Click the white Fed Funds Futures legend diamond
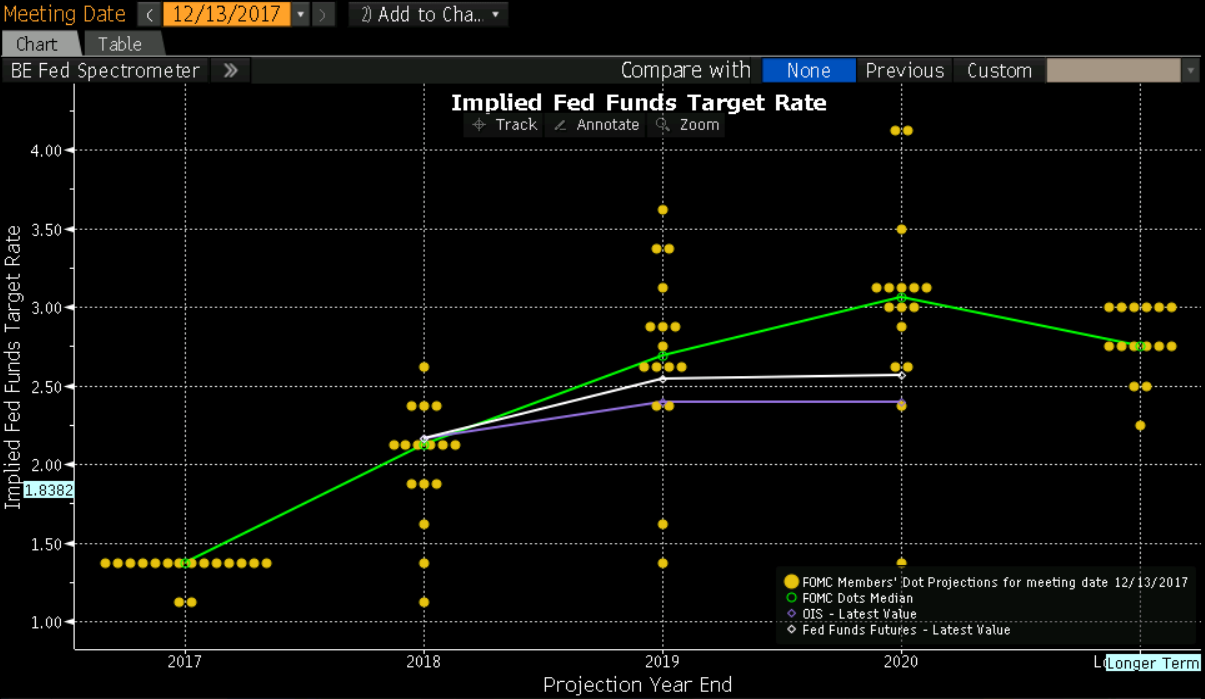1205x699 pixels. coord(792,630)
